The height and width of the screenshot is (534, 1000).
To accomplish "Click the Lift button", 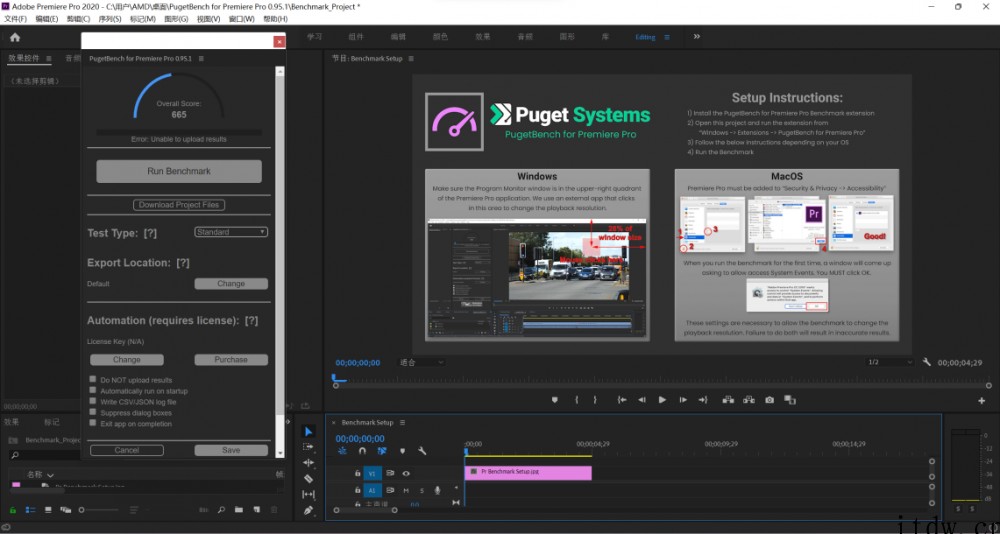I will pos(728,400).
